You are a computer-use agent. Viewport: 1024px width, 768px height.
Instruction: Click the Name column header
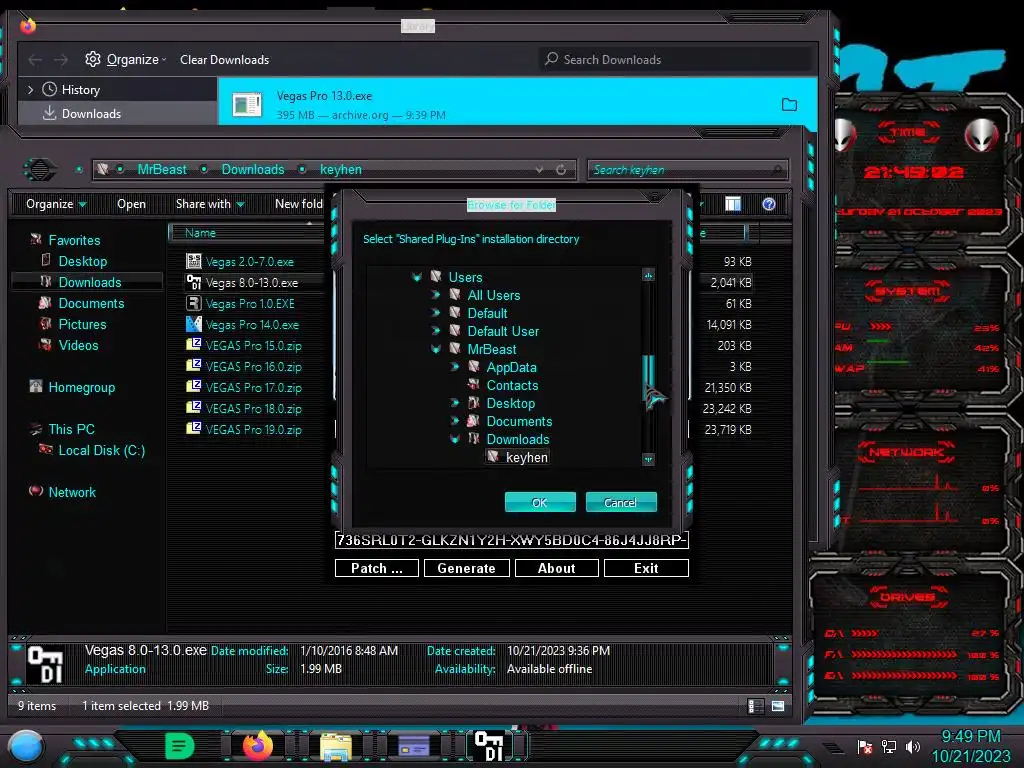[200, 232]
